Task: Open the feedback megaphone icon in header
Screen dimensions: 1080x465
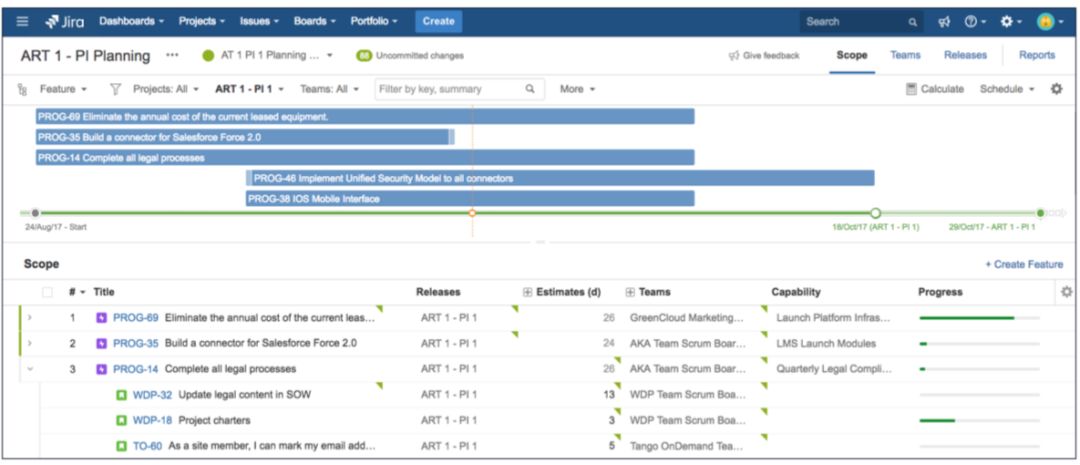Action: [x=944, y=22]
